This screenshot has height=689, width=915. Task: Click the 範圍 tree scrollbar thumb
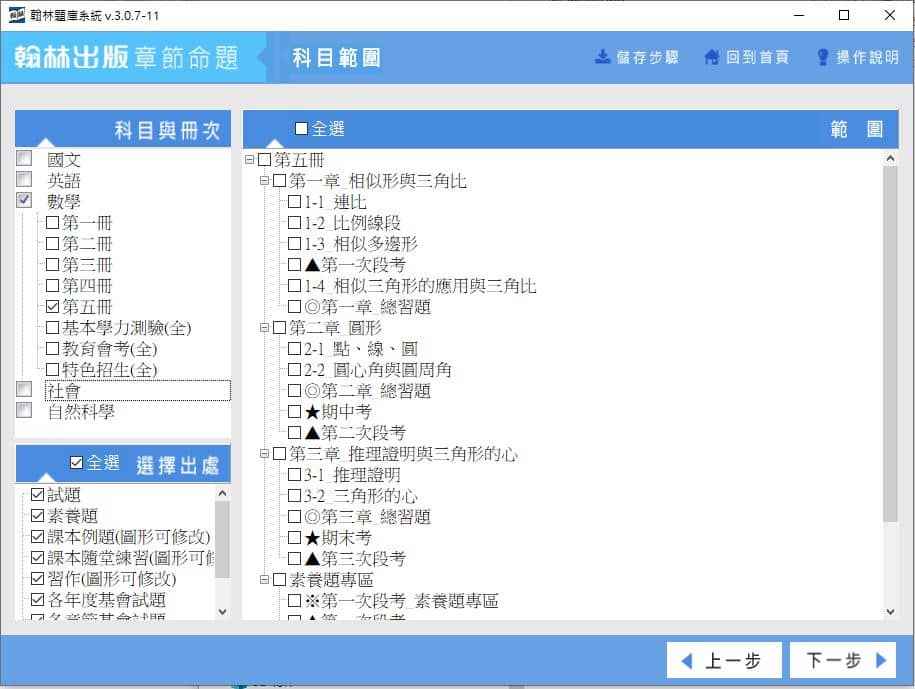890,344
